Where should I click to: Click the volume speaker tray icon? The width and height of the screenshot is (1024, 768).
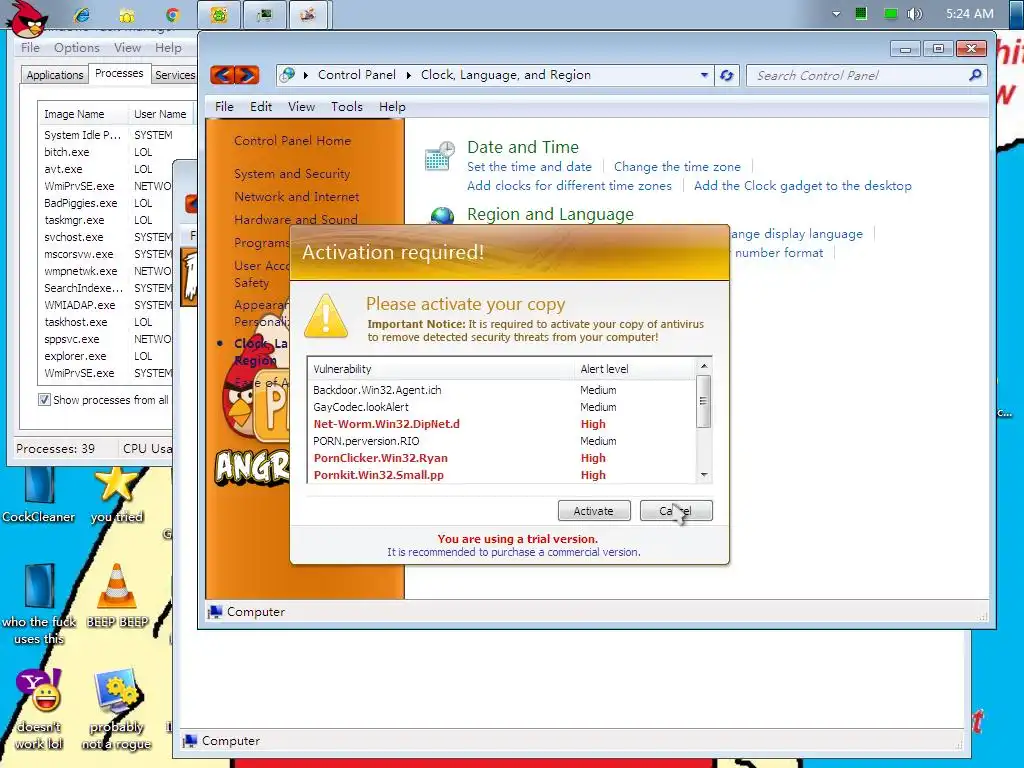914,14
